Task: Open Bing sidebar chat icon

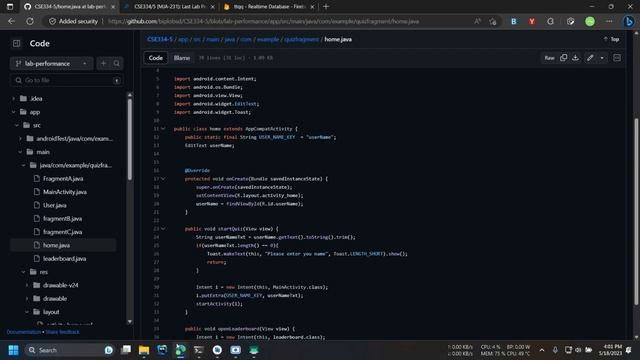Action: point(629,21)
